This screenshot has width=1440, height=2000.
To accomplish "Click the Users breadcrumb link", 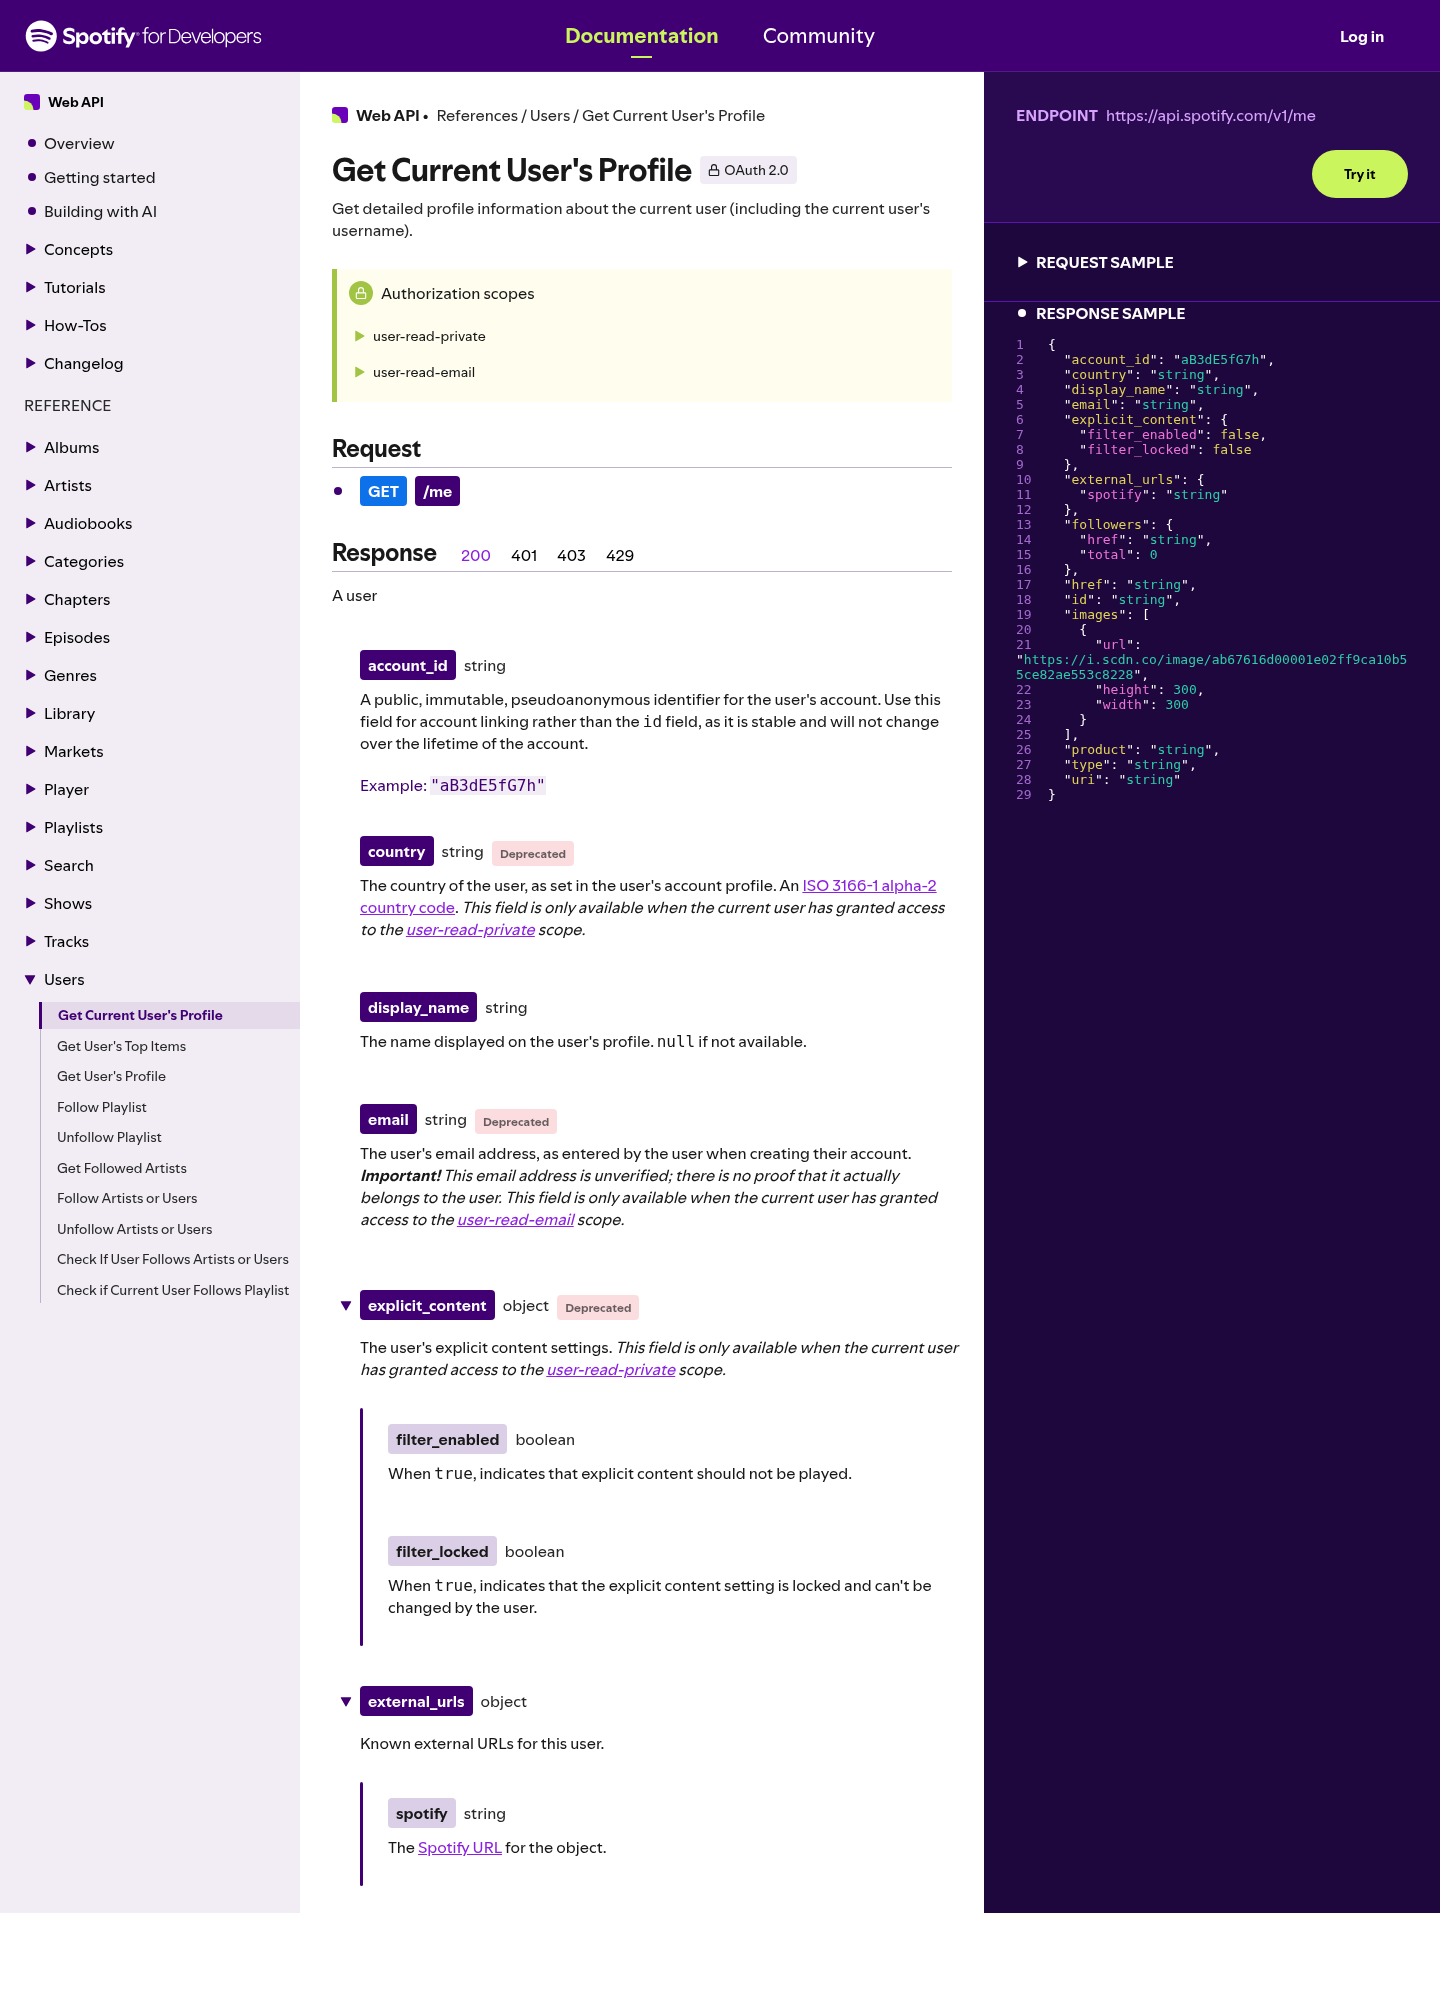I will [550, 115].
